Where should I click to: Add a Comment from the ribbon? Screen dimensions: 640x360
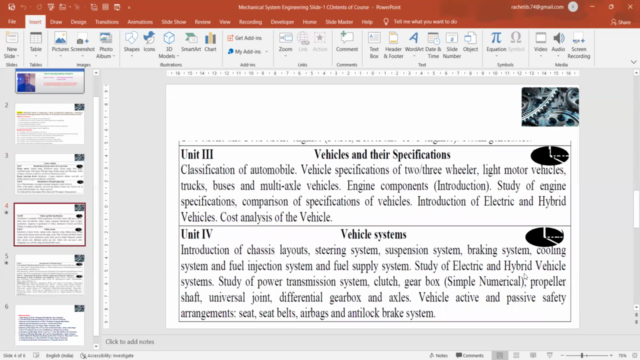(x=347, y=42)
